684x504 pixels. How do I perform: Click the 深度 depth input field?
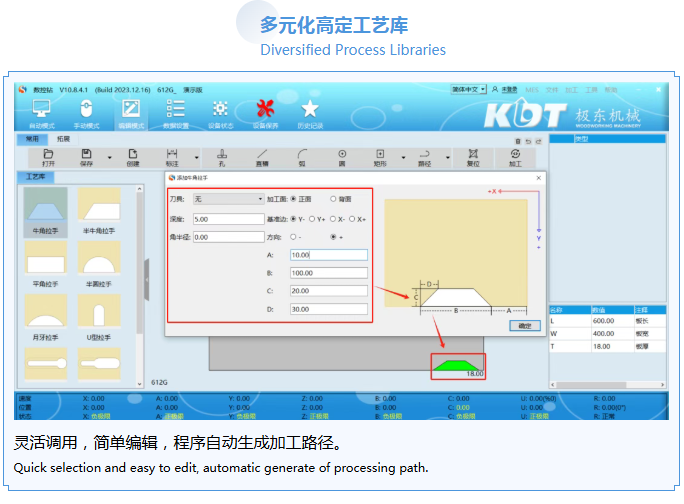(x=228, y=218)
